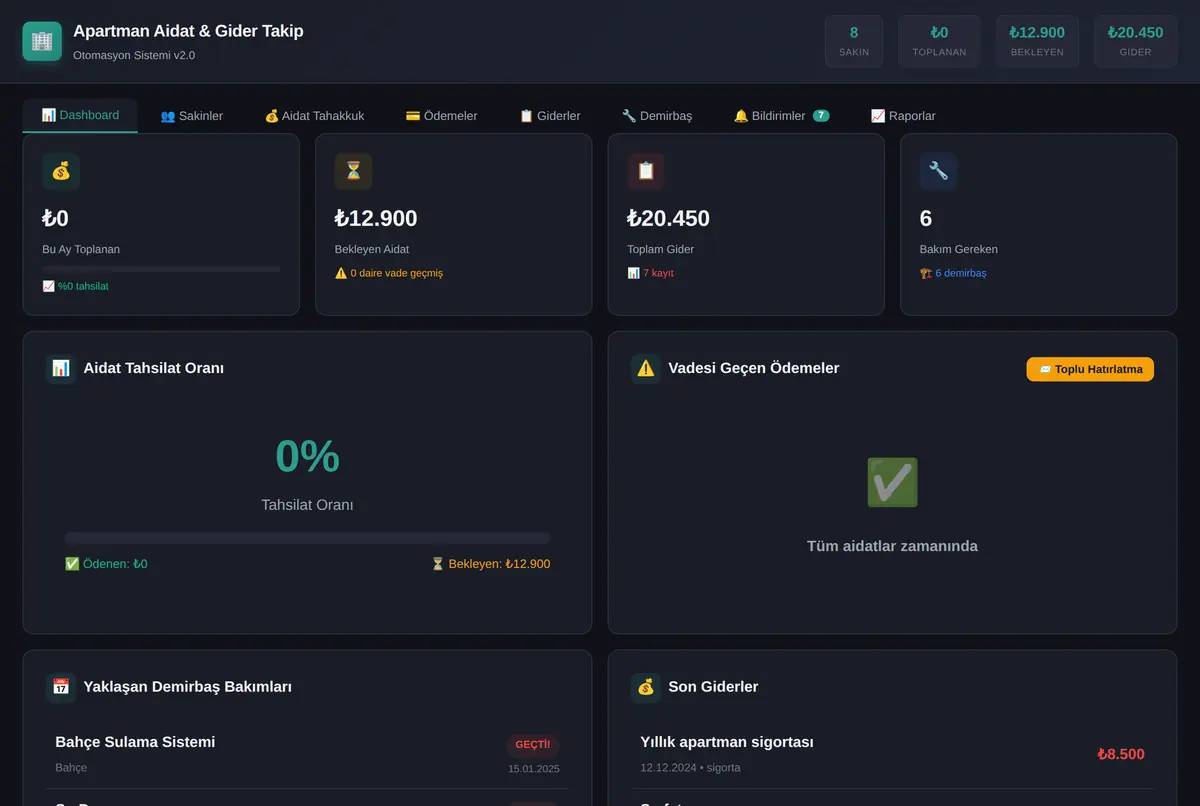This screenshot has height=806, width=1200.
Task: Click the large 0% collection rate value
Action: pos(307,456)
